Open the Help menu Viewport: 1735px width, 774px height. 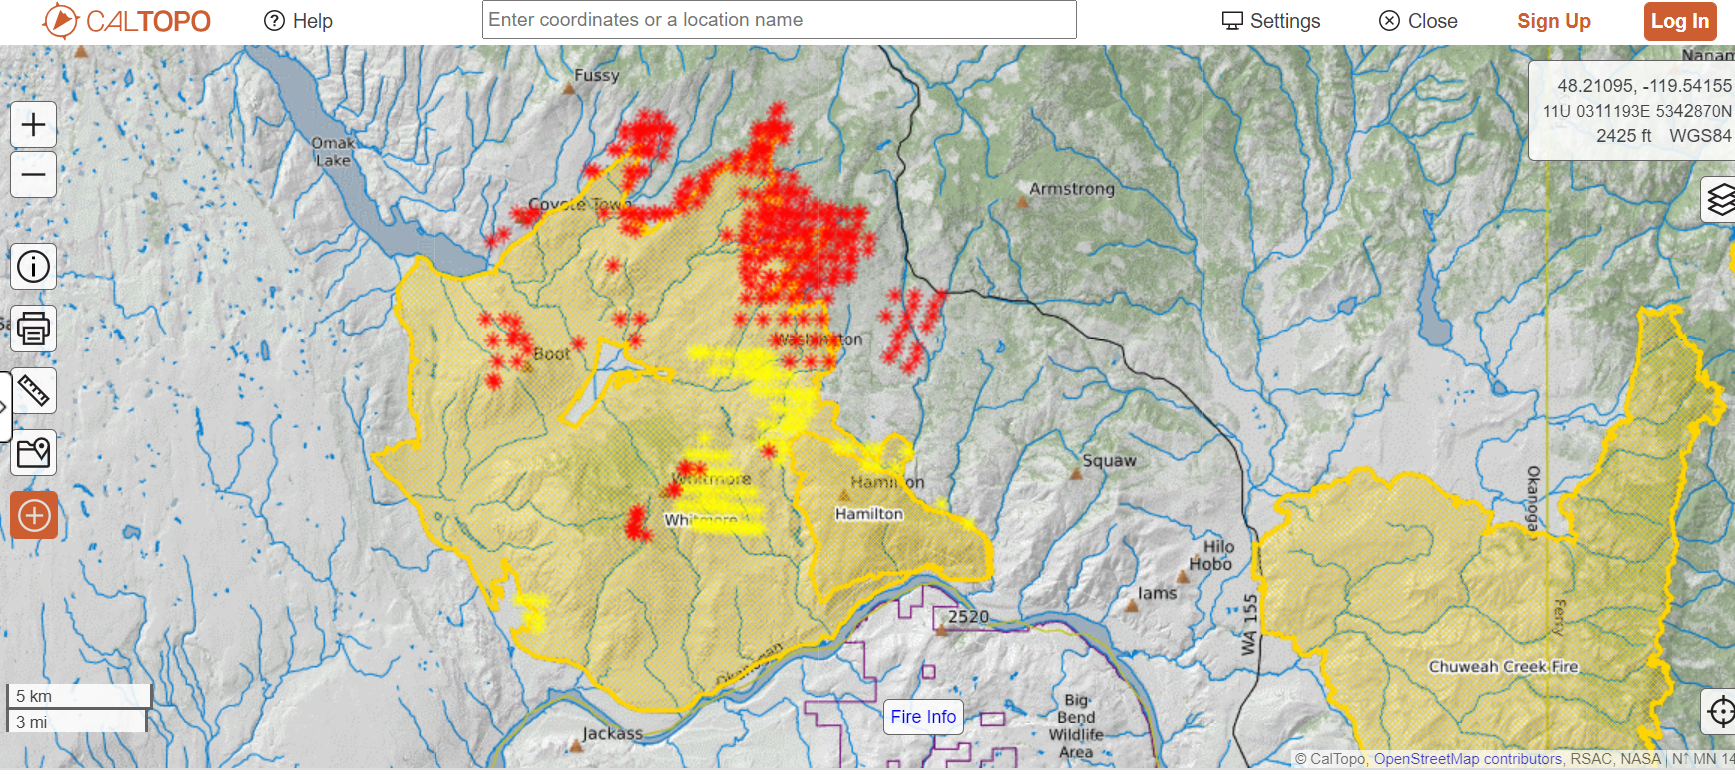click(298, 21)
